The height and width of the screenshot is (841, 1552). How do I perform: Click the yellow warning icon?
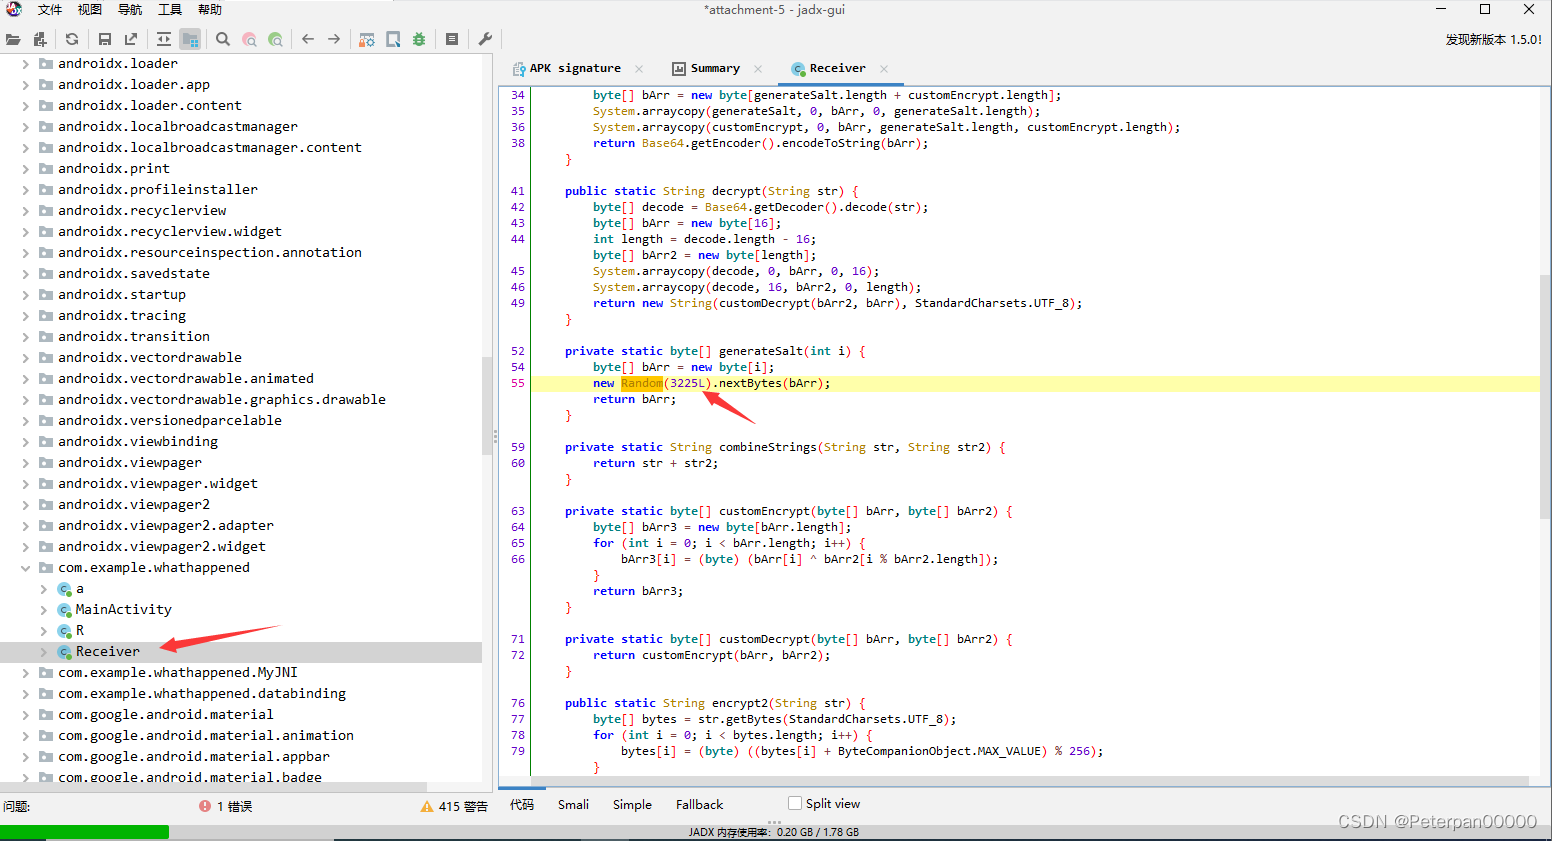click(427, 806)
